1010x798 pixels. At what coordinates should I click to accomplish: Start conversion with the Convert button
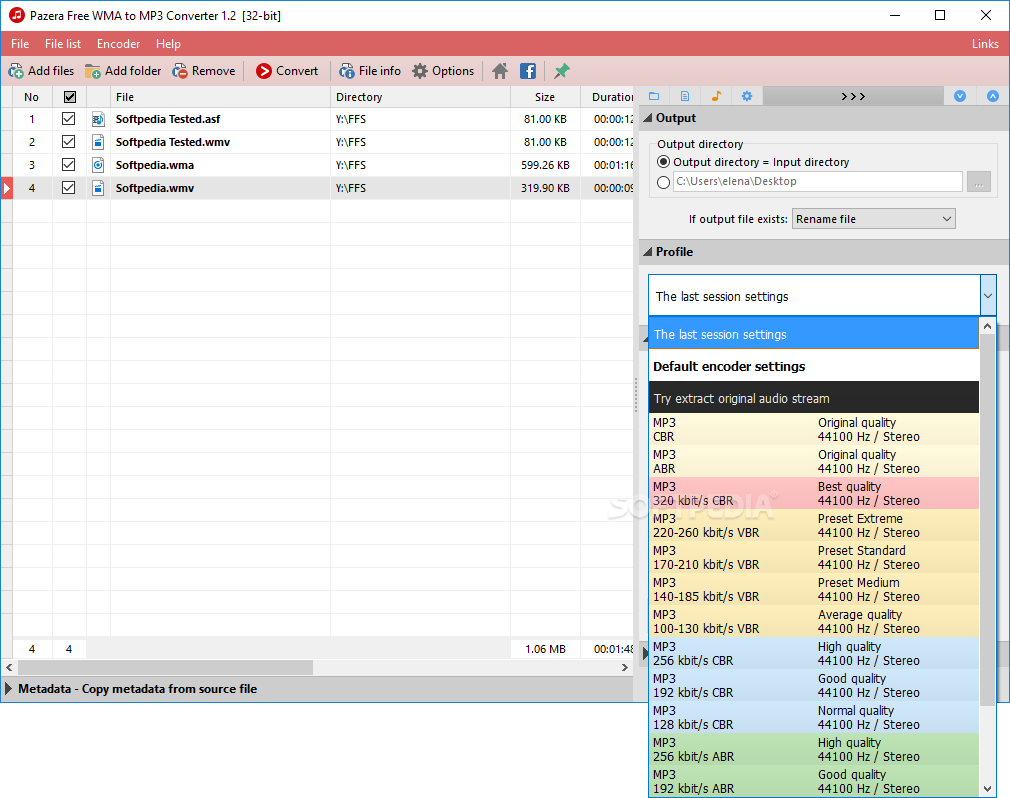[287, 71]
